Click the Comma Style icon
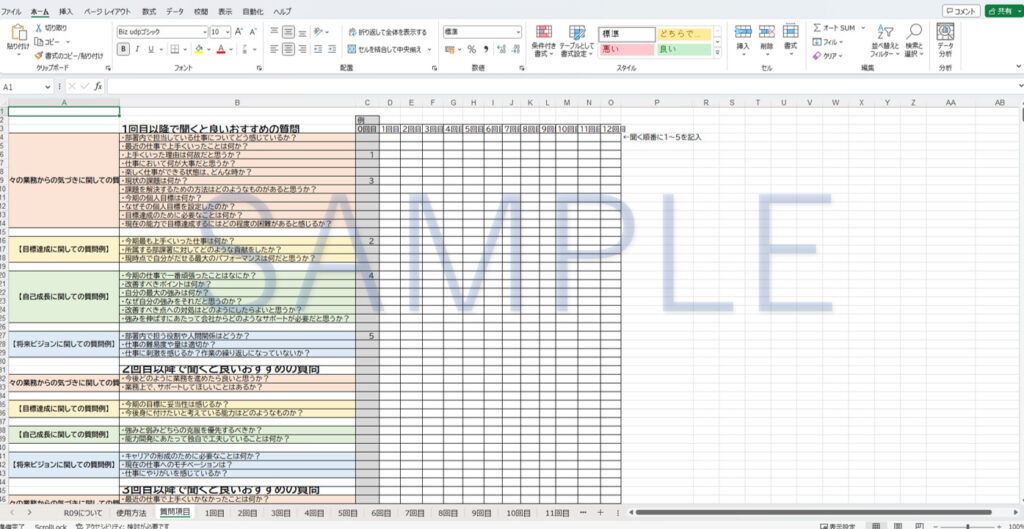The width and height of the screenshot is (1024, 529). pyautogui.click(x=486, y=49)
